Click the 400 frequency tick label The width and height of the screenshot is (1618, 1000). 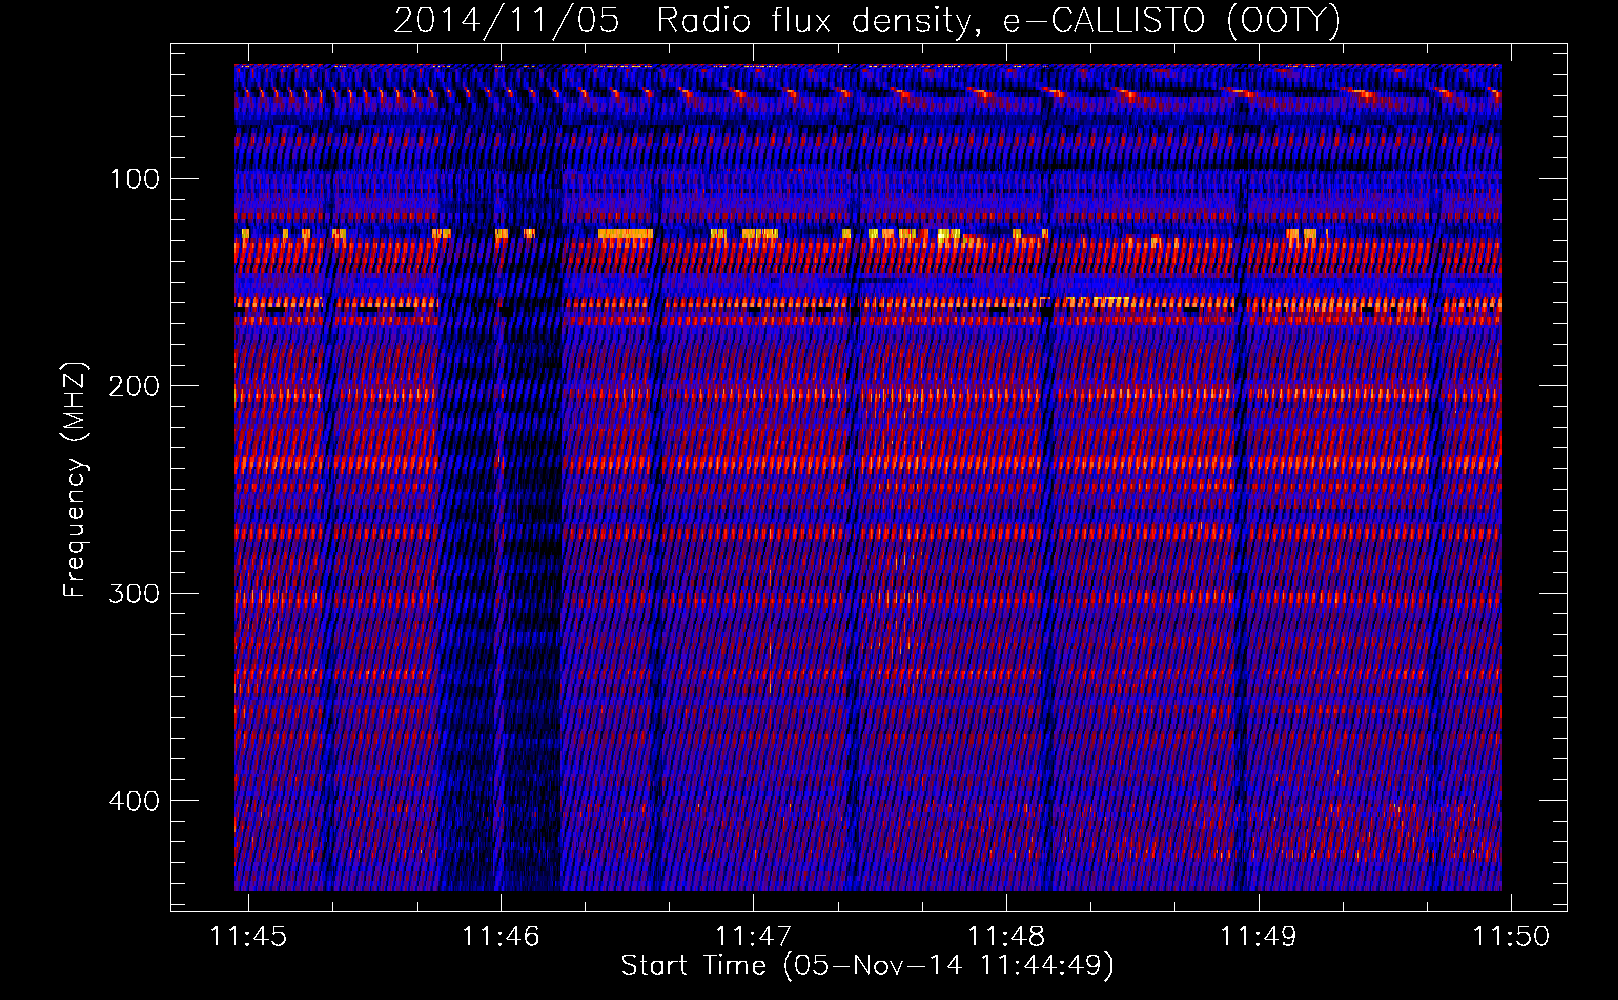point(134,801)
